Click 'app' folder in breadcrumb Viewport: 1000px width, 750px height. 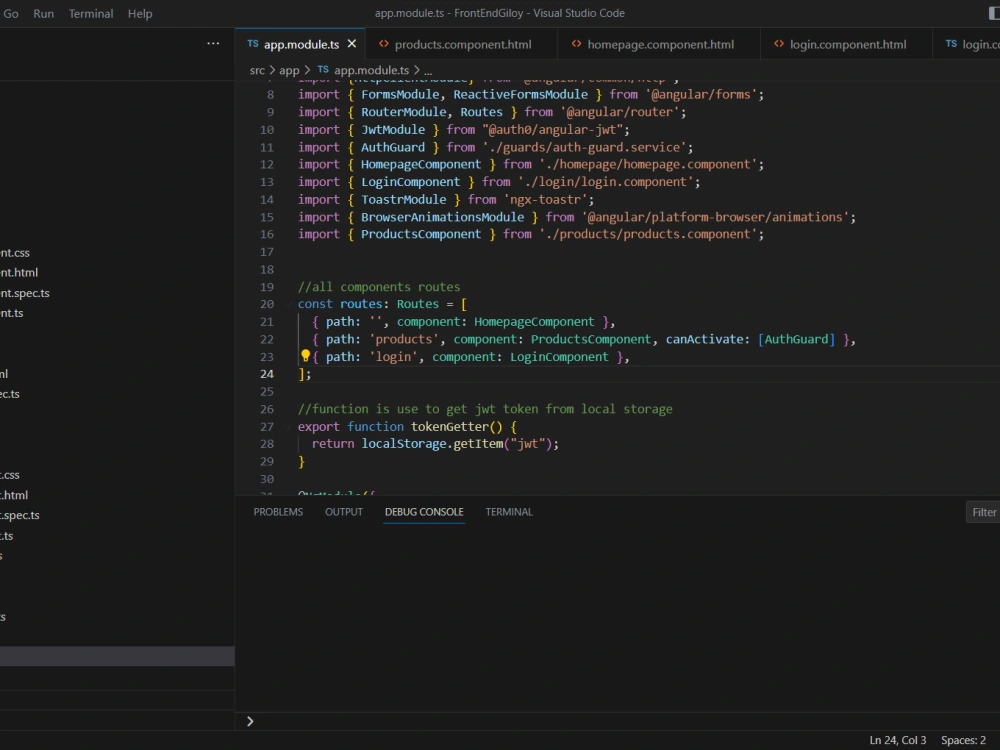pos(289,70)
